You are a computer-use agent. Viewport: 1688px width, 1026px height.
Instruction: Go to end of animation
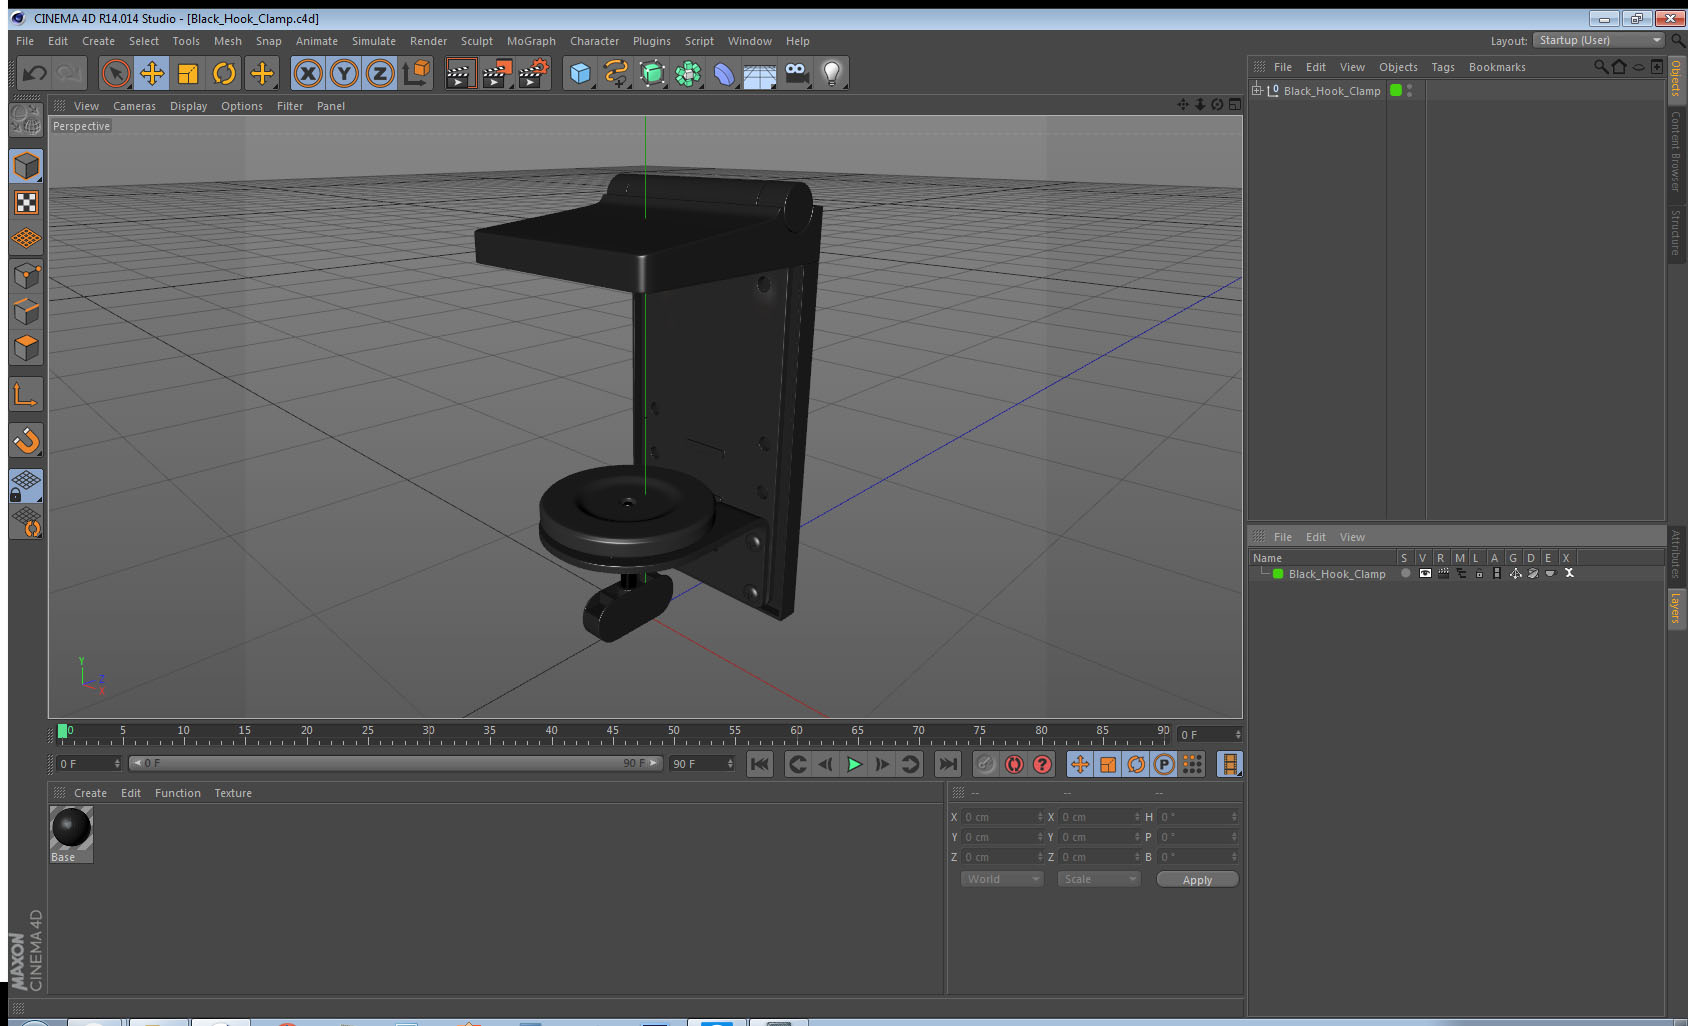(x=947, y=764)
